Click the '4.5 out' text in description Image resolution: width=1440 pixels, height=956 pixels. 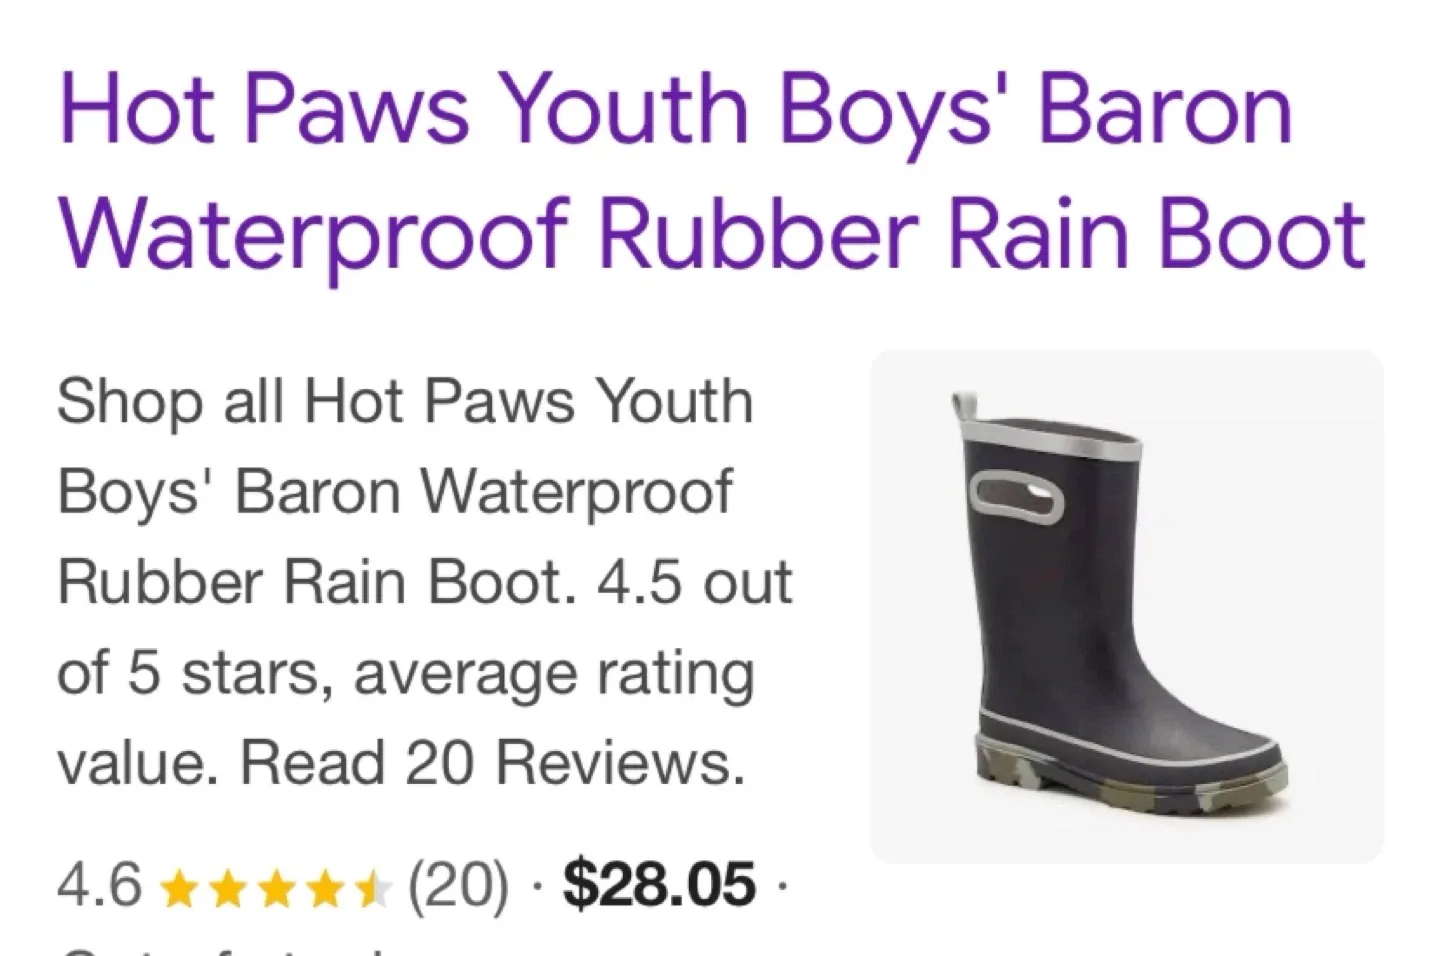click(x=694, y=583)
